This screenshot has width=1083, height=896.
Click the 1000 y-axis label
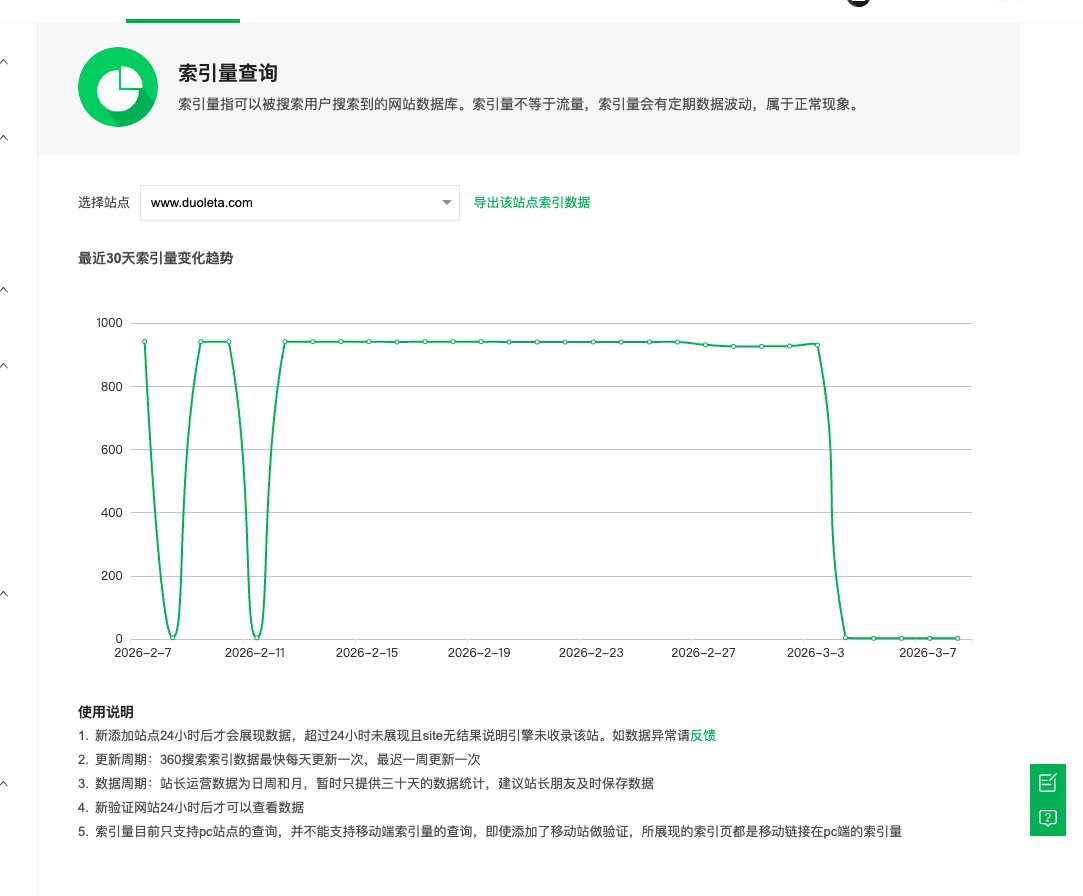point(109,323)
